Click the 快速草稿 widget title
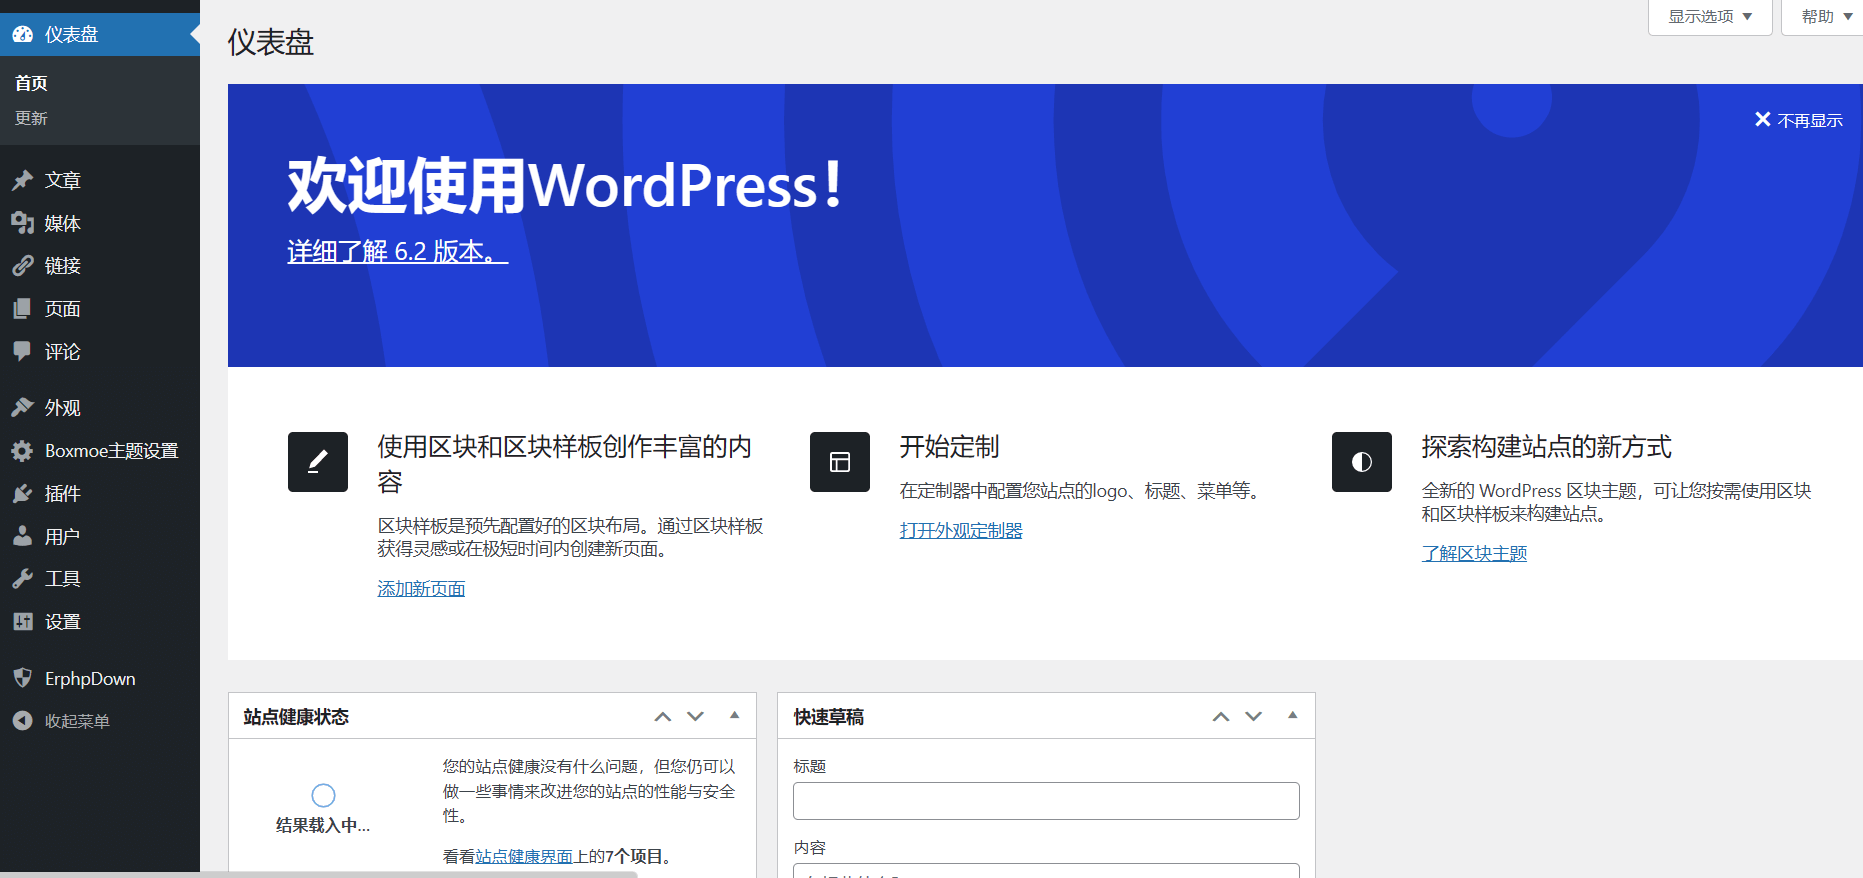Image resolution: width=1863 pixels, height=878 pixels. coord(829,717)
